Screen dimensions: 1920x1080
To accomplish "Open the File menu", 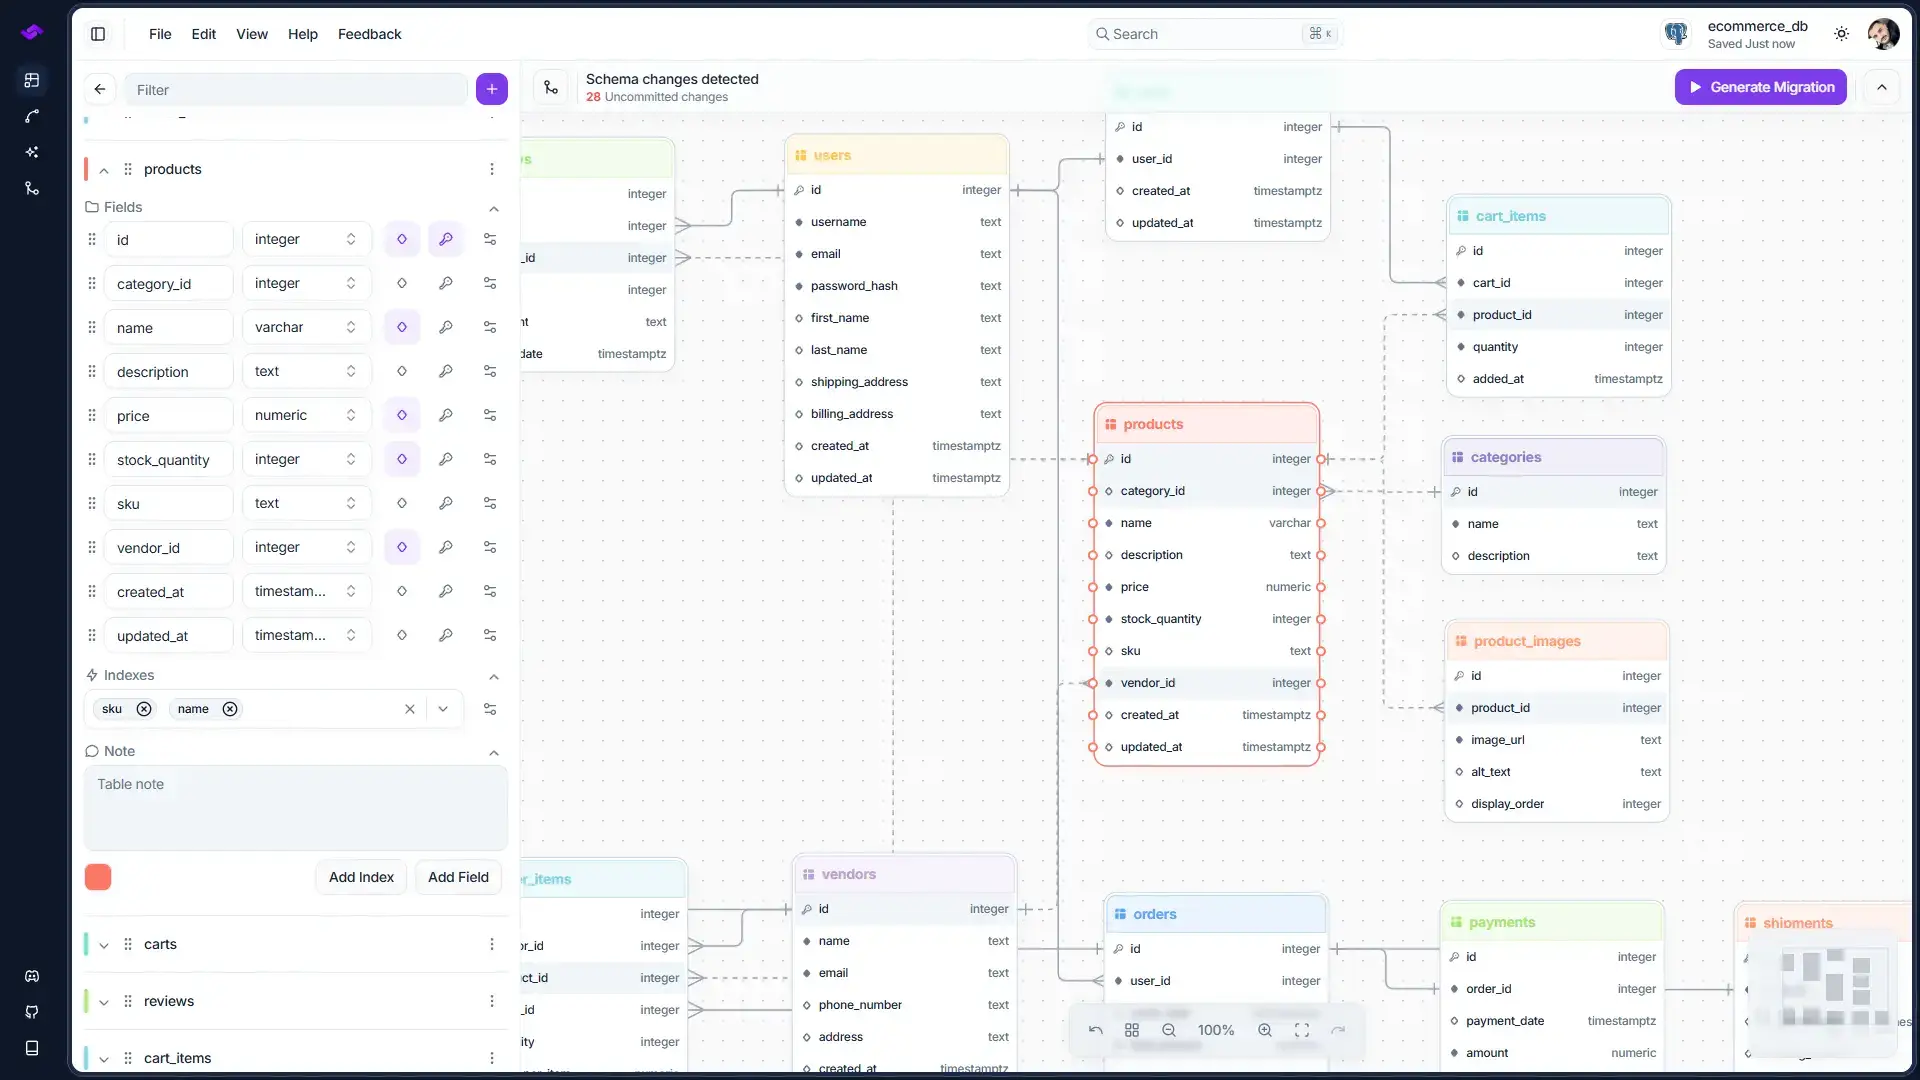I will tap(160, 34).
